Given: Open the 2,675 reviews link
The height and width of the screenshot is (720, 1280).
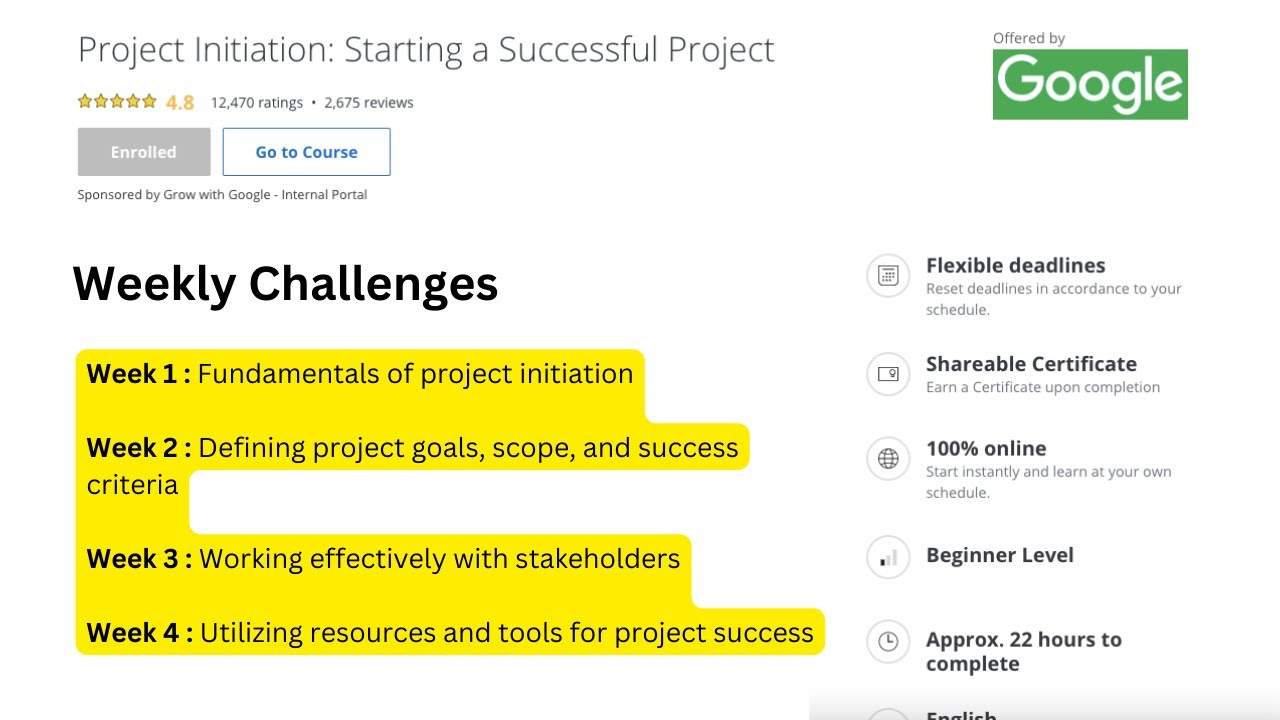Looking at the screenshot, I should 370,102.
